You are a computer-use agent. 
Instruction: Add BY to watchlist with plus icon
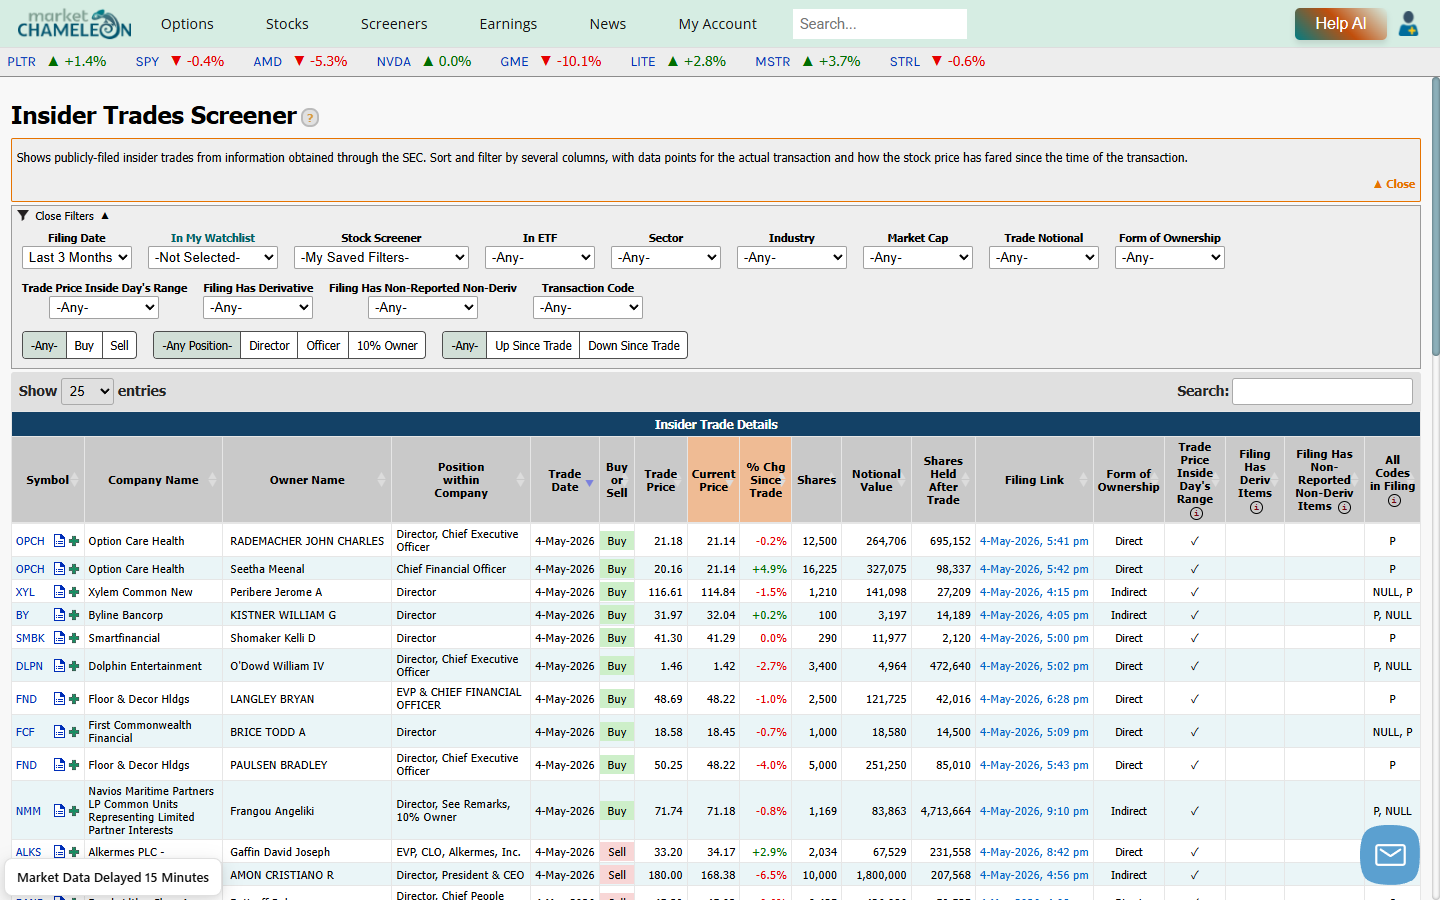[74, 615]
